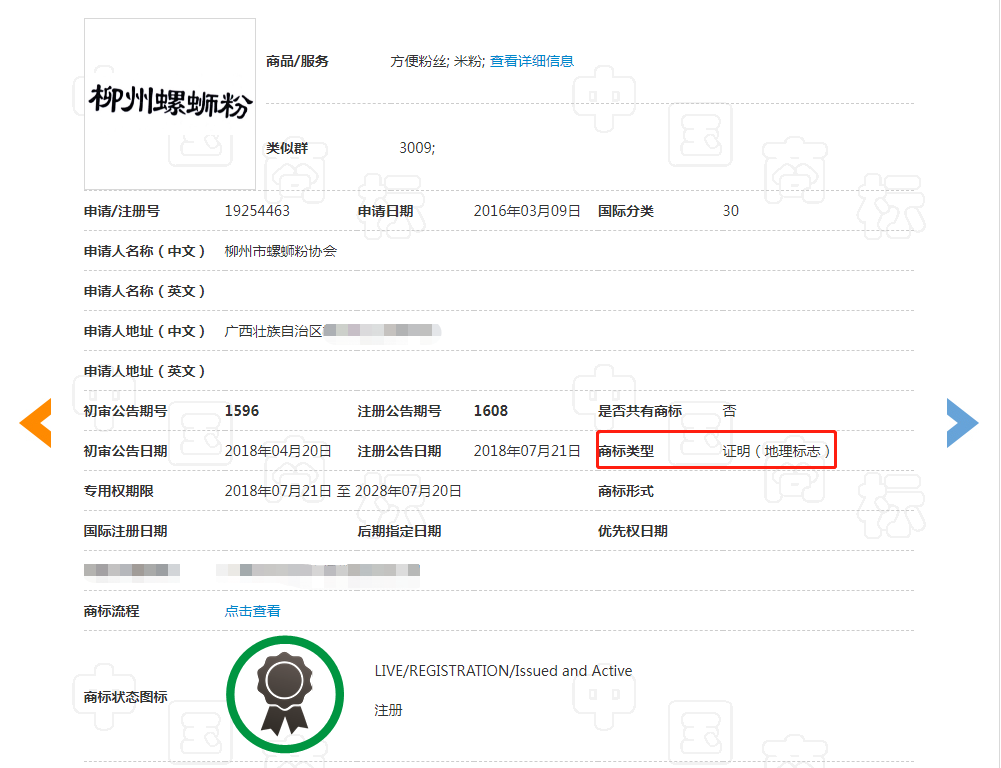Select shared trademark value 否
This screenshot has height=768, width=1001.
(x=730, y=411)
